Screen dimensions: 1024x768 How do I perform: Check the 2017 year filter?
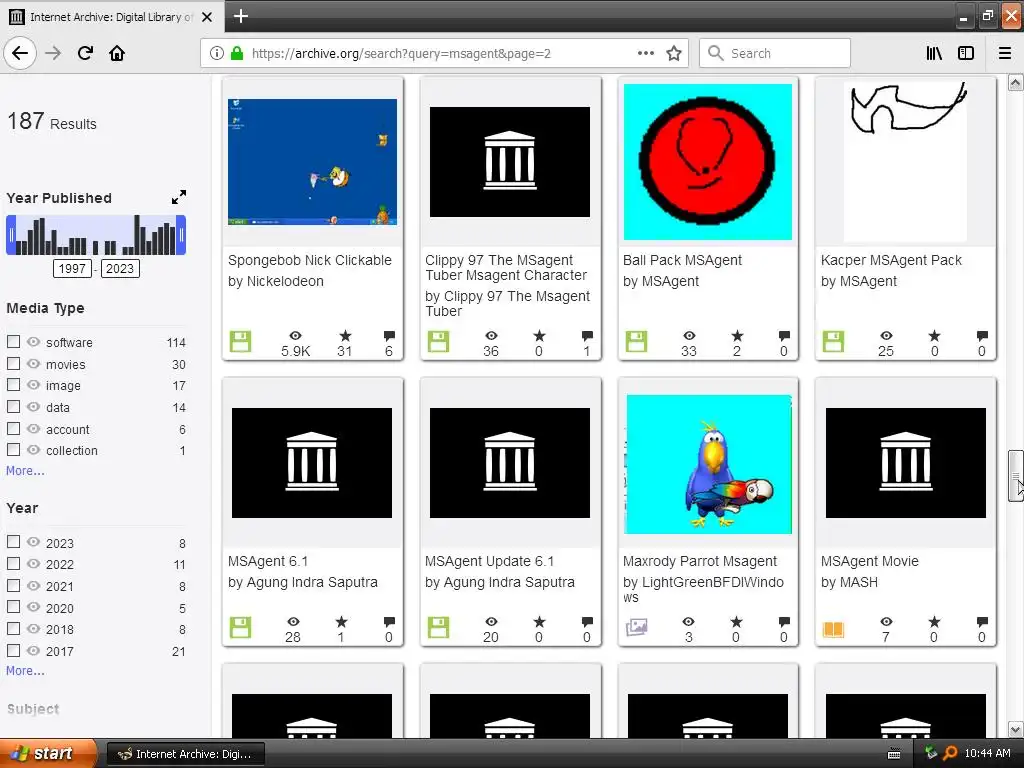coord(13,650)
